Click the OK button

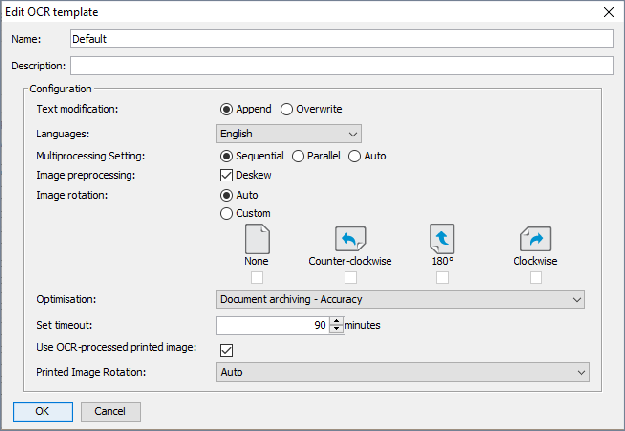(43, 411)
